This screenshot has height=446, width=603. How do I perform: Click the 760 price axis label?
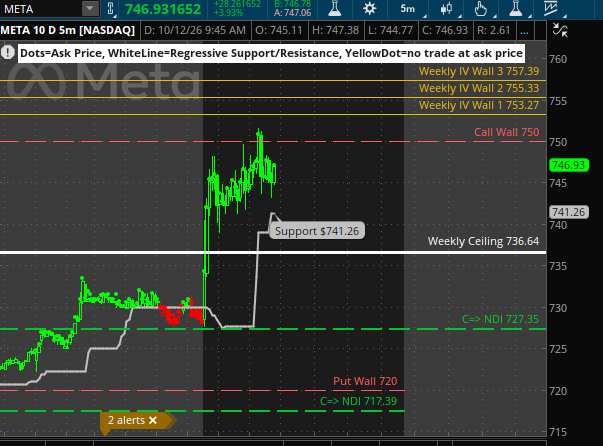tap(558, 59)
